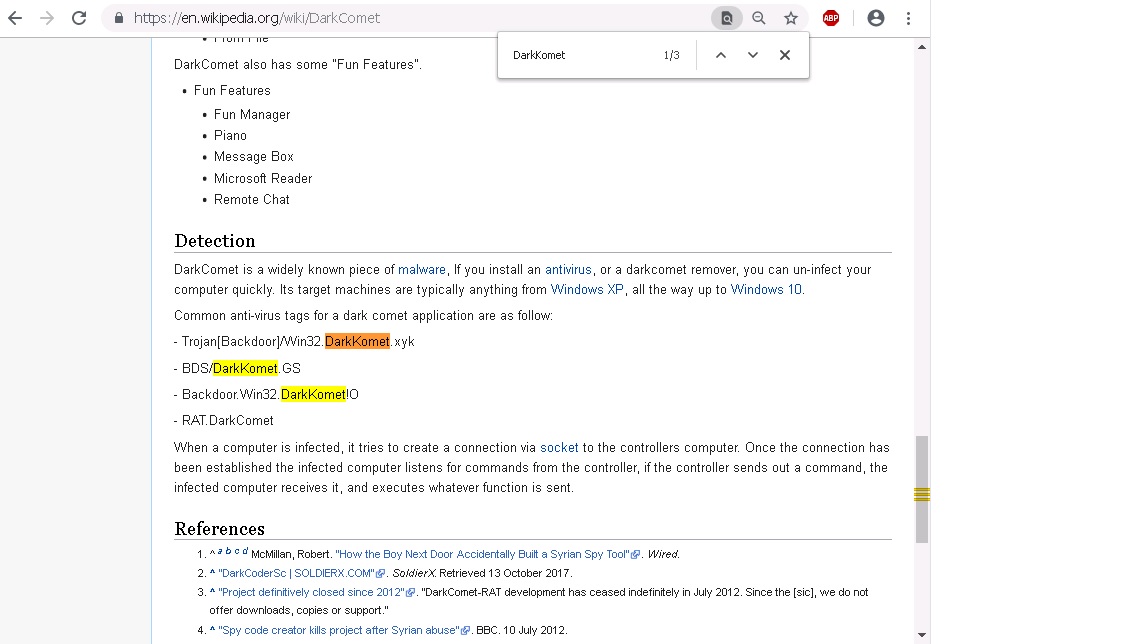The width and height of the screenshot is (1146, 644).
Task: Go to previous DarkKomet match
Action: tap(721, 55)
